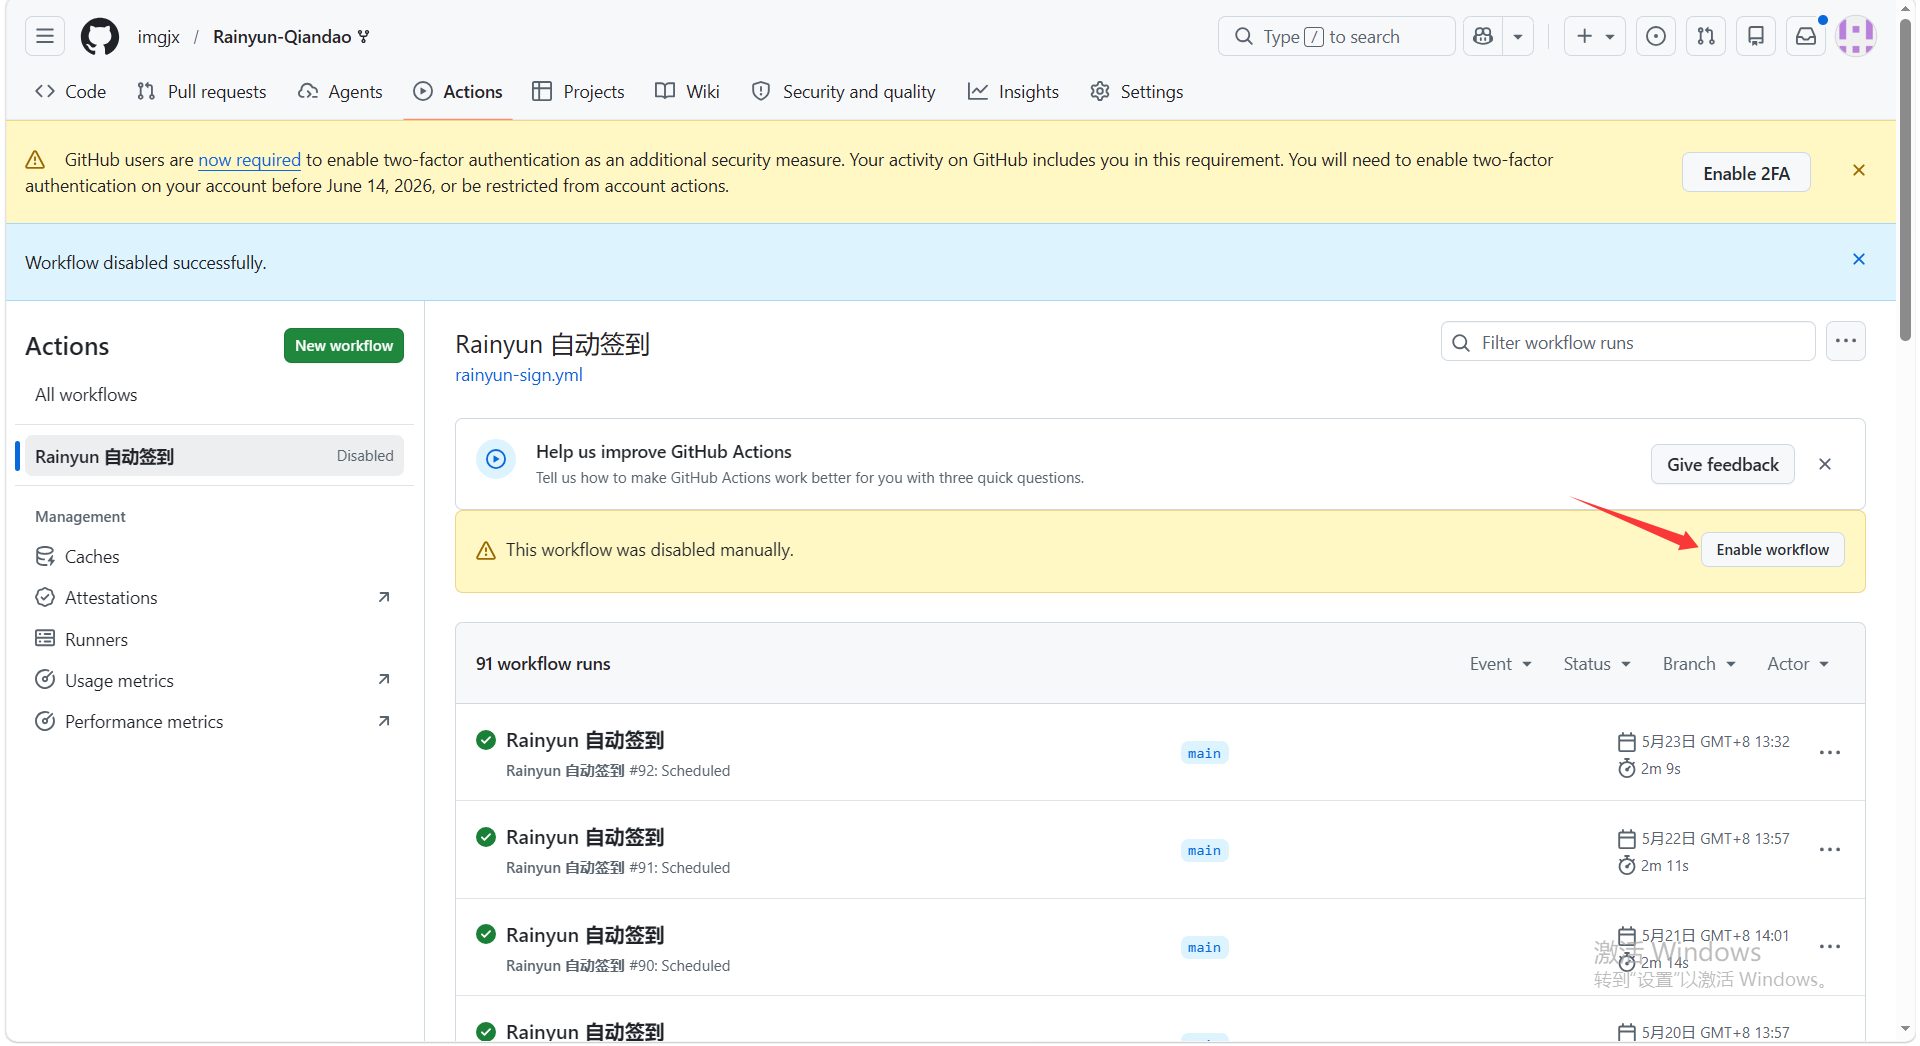Open the Wiki tab
Image resolution: width=1920 pixels, height=1046 pixels.
(687, 92)
